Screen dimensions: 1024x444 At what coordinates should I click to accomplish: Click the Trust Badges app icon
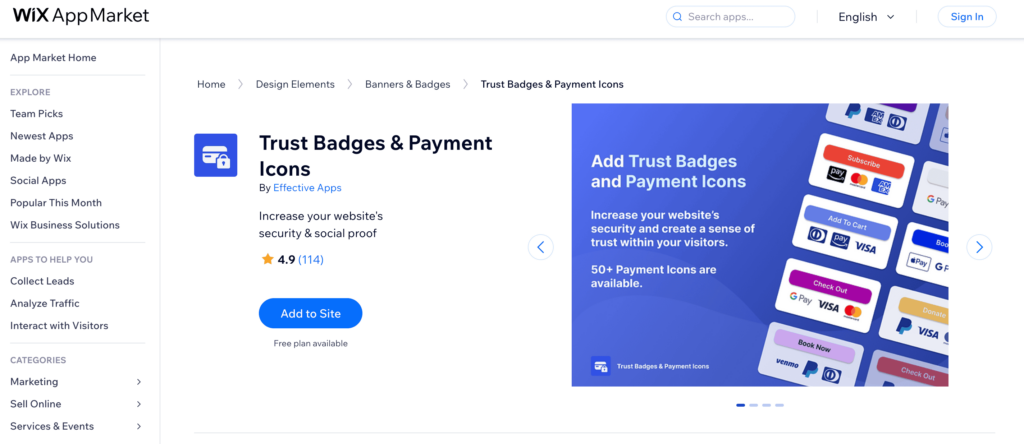click(216, 155)
